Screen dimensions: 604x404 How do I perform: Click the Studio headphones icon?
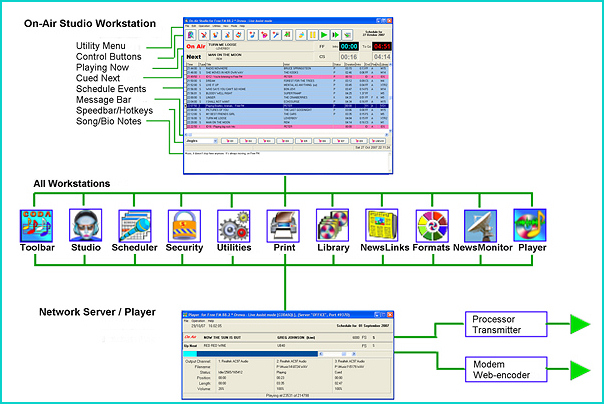85,224
